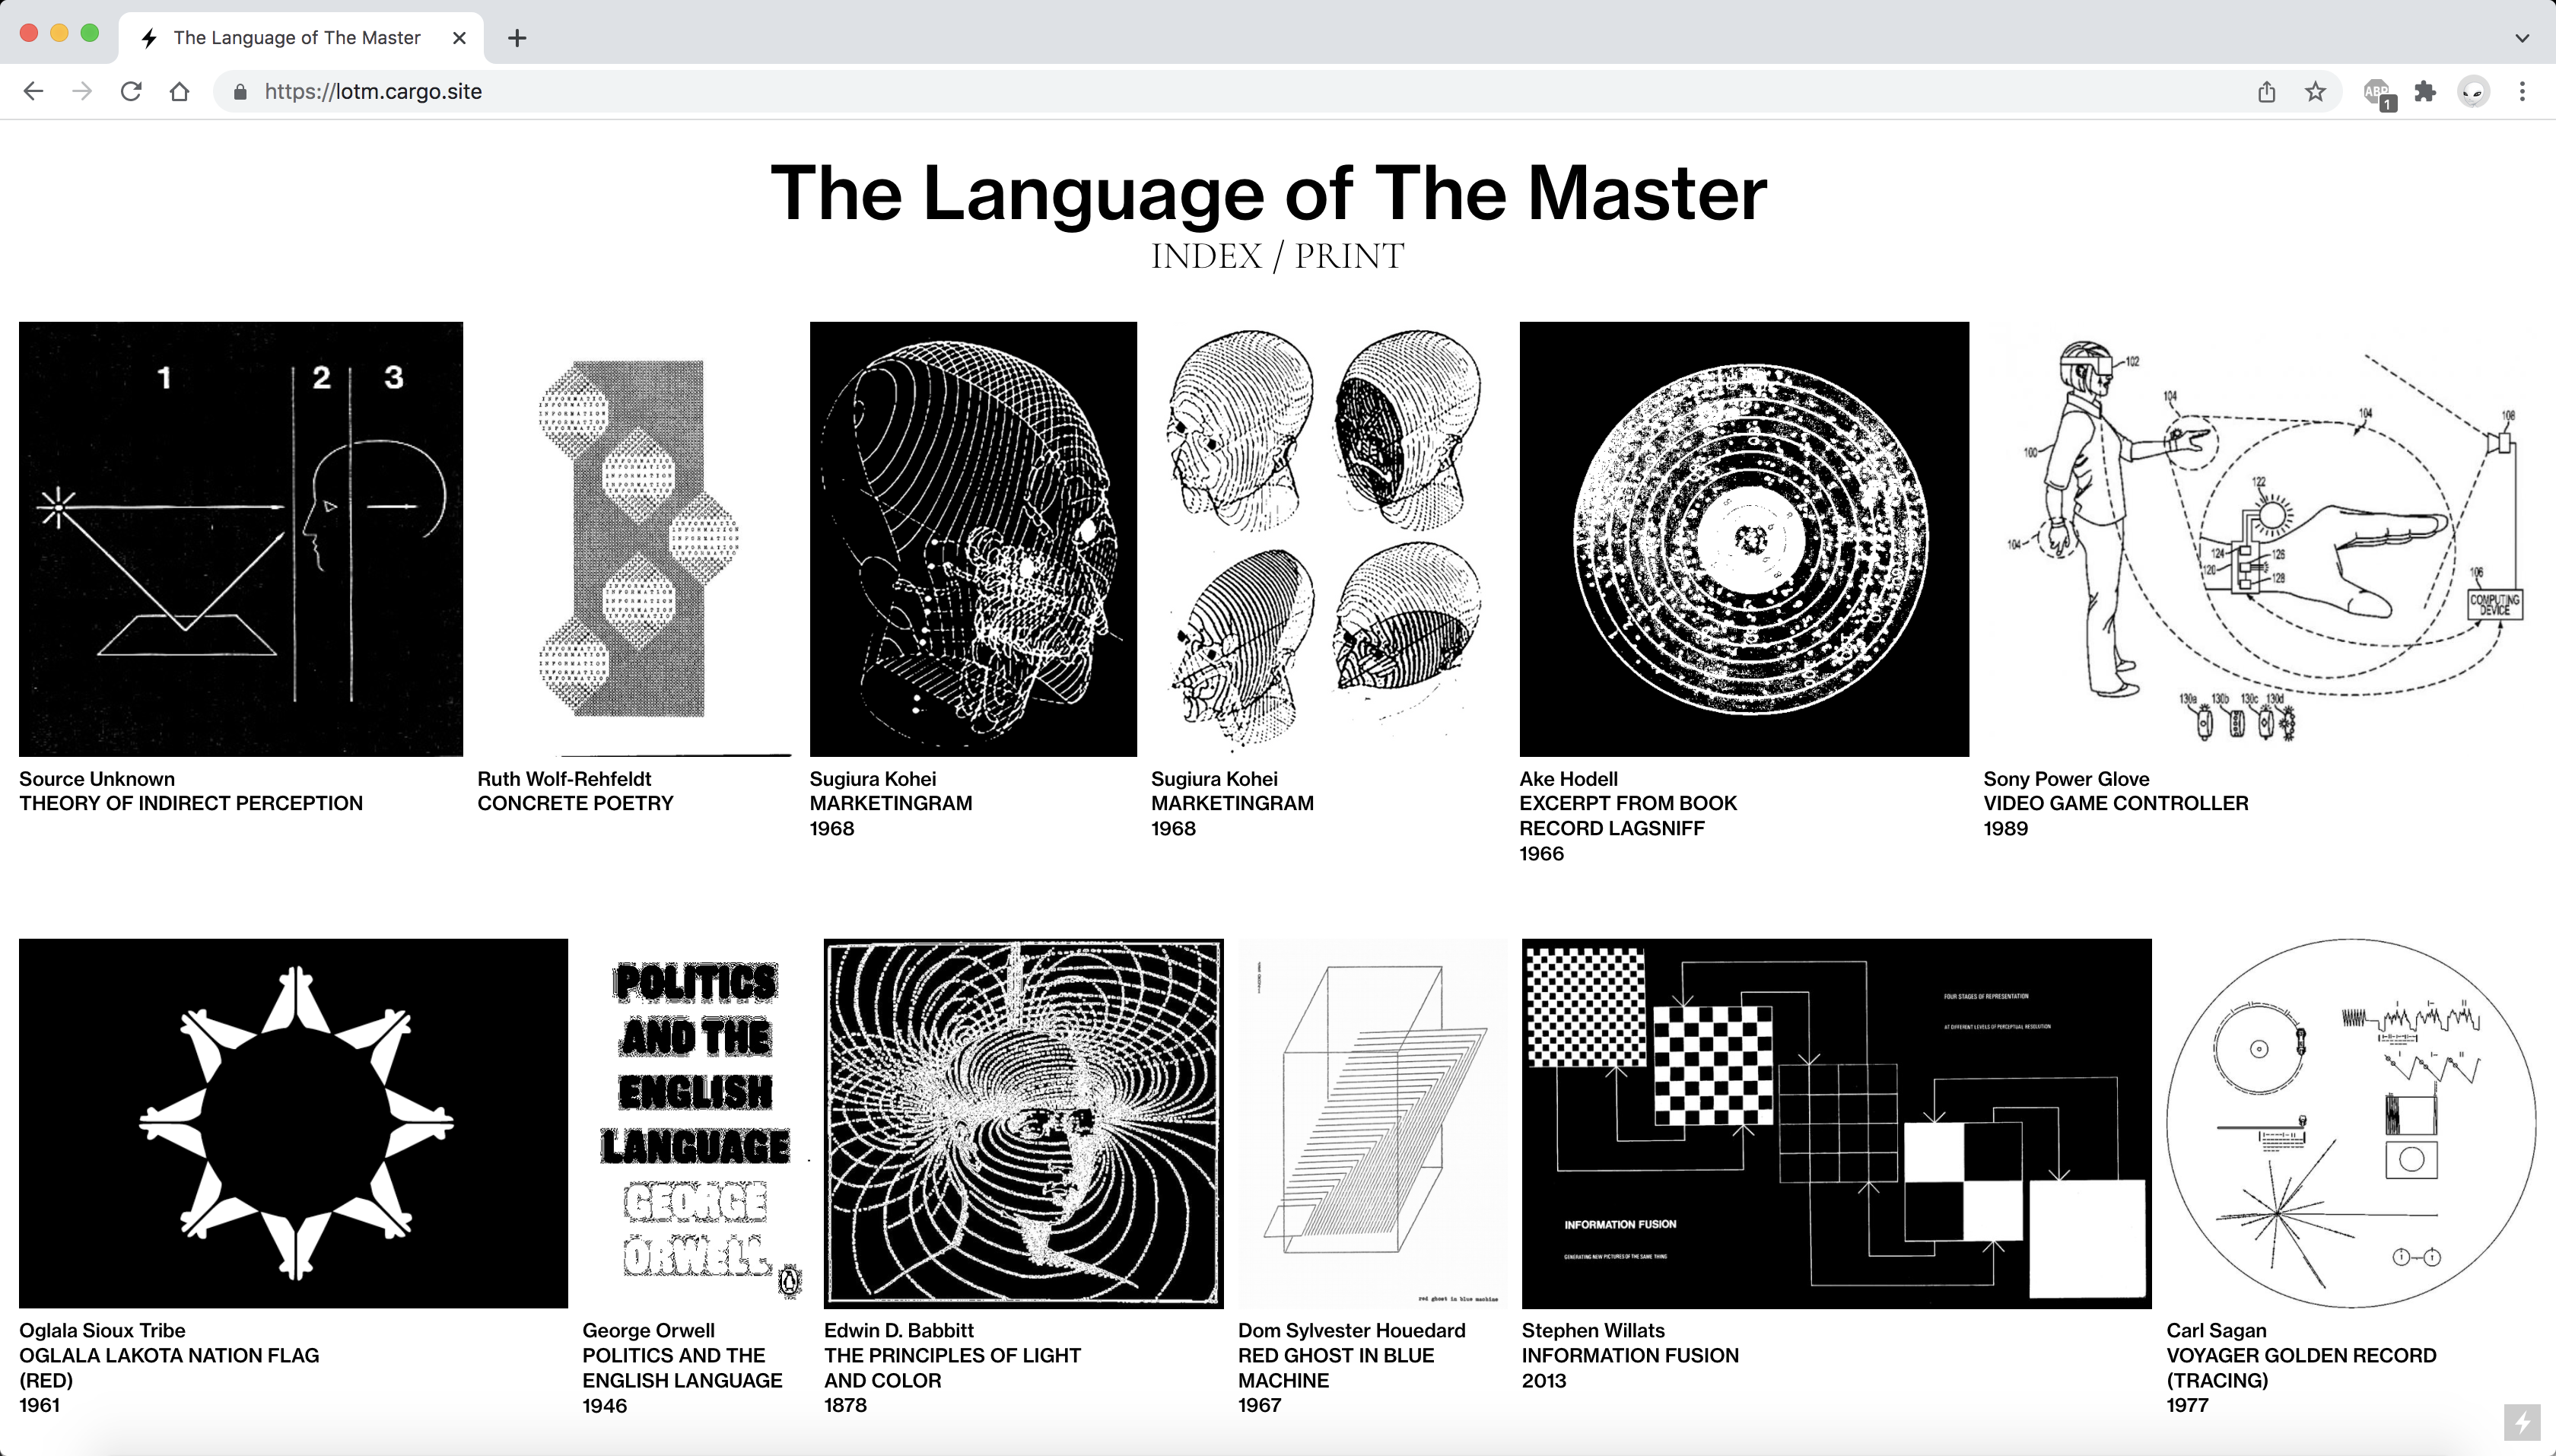Close the current browser tab
The width and height of the screenshot is (2556, 1456).
point(459,38)
